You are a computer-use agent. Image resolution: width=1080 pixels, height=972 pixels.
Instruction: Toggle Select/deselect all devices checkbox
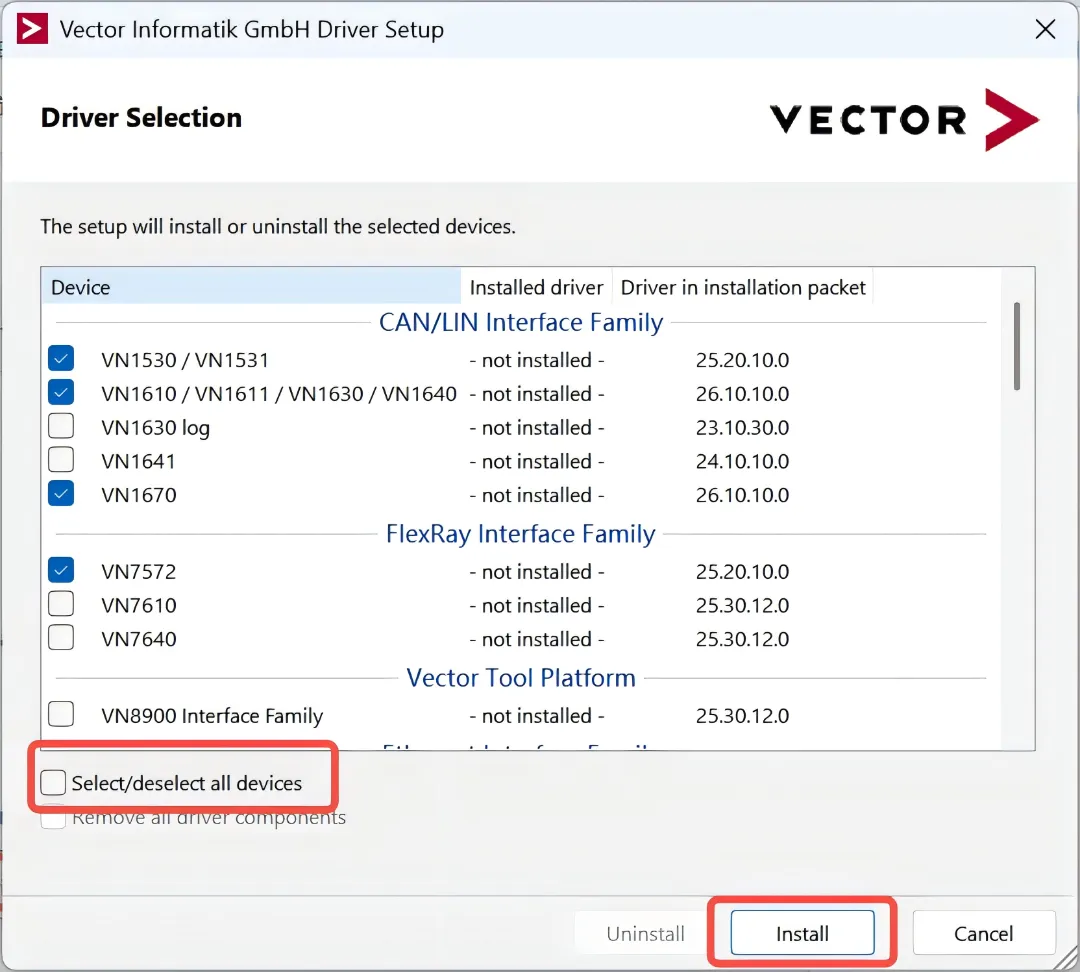tap(53, 783)
